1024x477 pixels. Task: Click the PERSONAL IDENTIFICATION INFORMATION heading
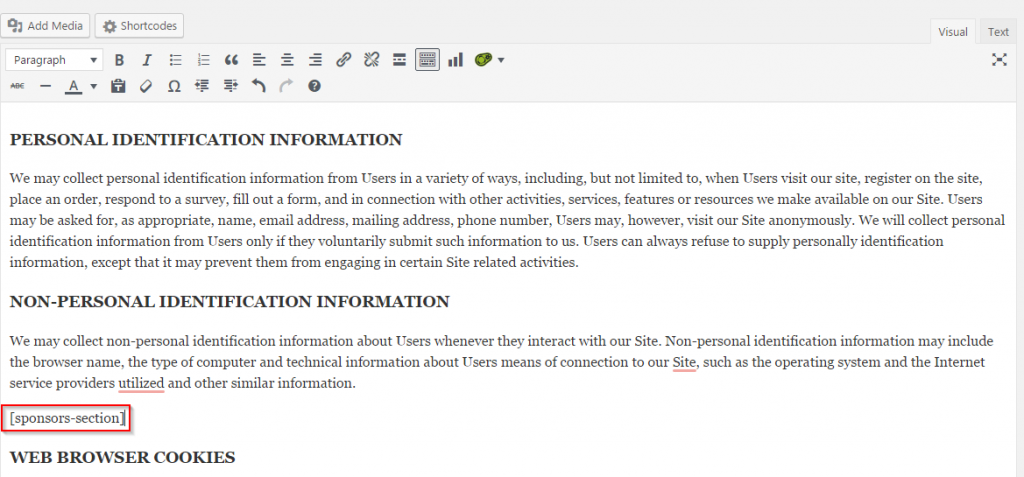point(206,140)
